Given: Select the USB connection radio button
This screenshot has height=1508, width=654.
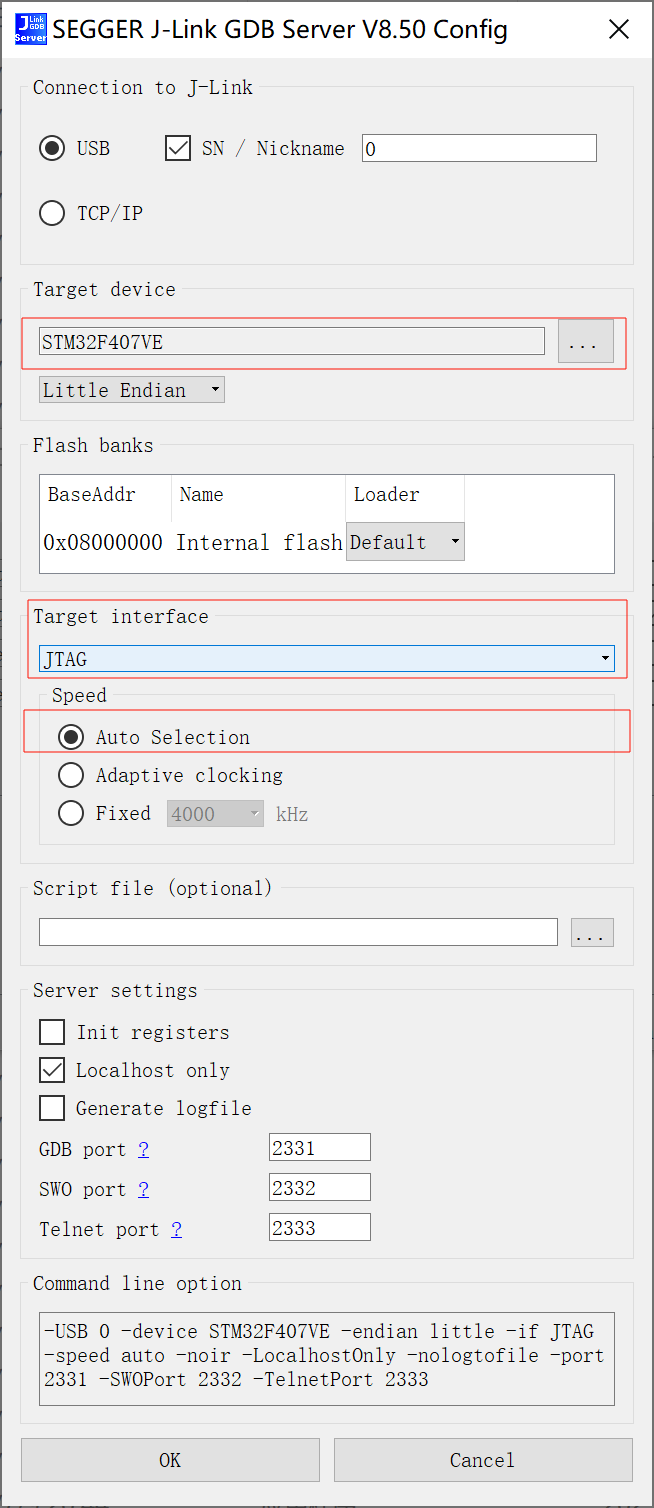Looking at the screenshot, I should pos(52,149).
